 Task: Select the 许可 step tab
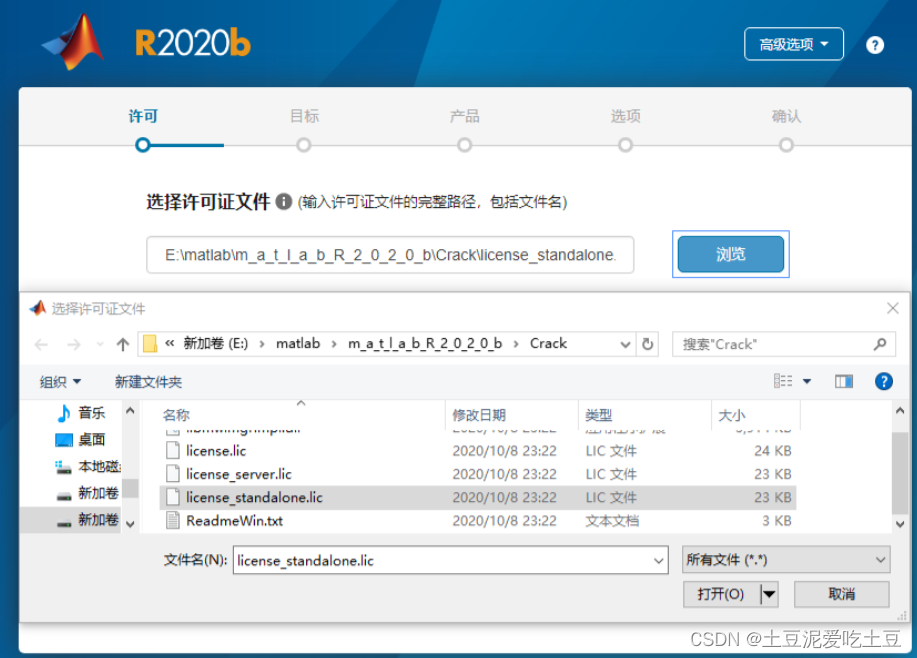point(143,116)
